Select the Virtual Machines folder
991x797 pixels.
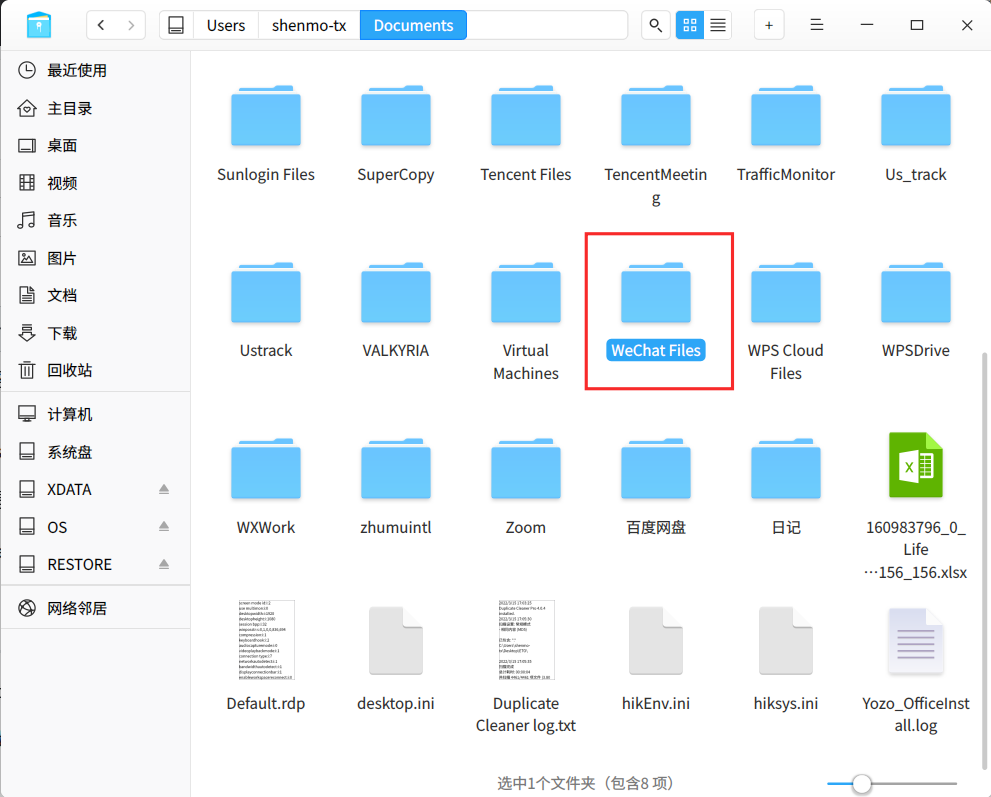pos(526,321)
